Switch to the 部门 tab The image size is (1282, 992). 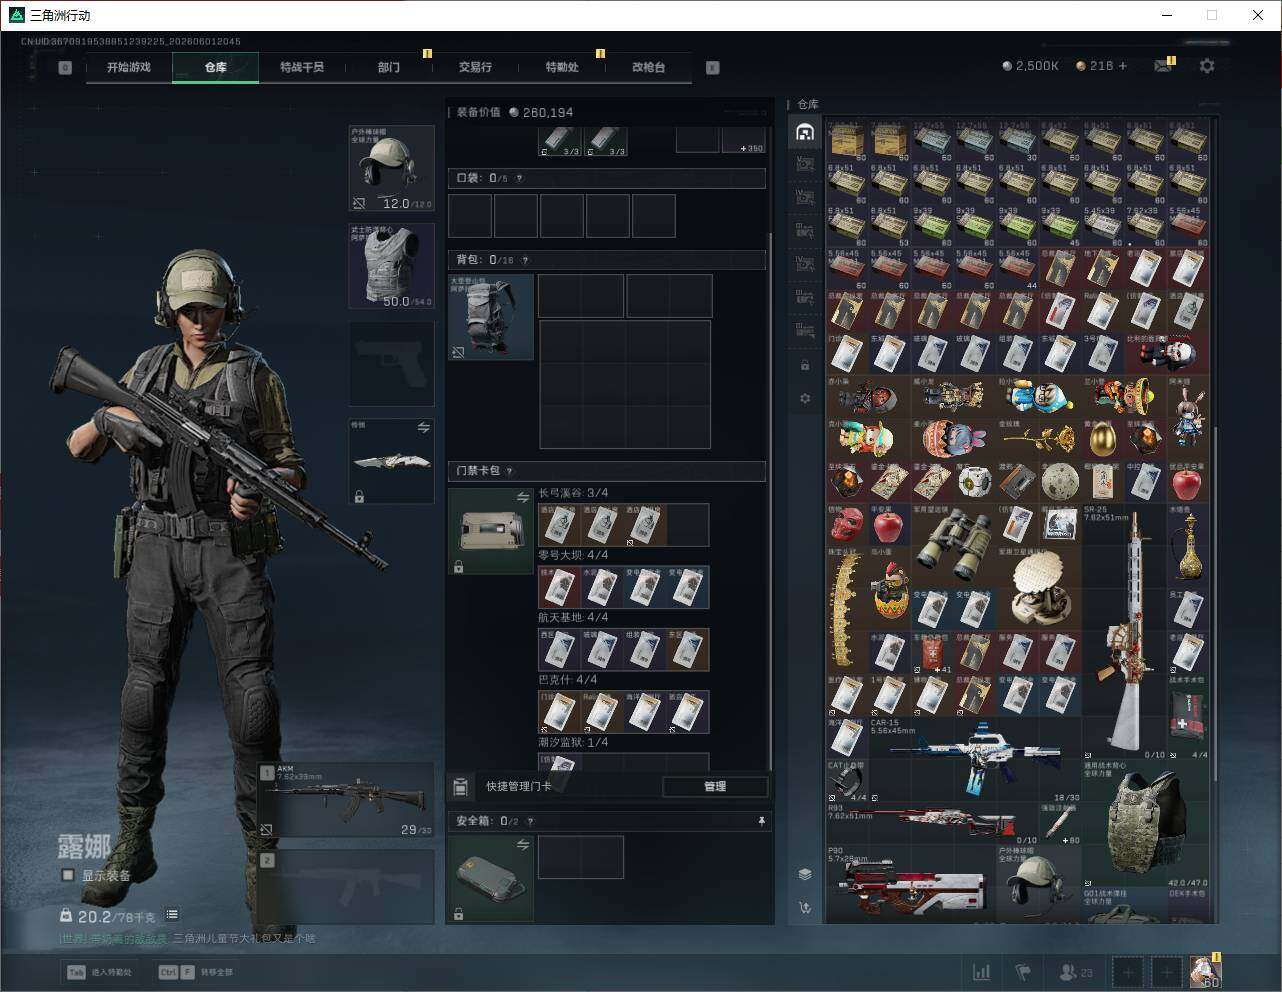tap(388, 67)
